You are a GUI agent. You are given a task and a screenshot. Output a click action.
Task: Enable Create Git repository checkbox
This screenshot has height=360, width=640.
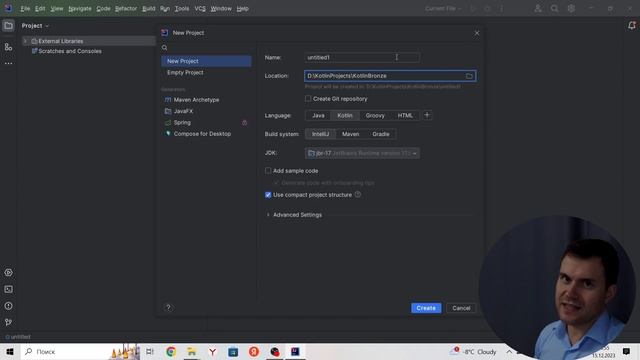[x=308, y=98]
